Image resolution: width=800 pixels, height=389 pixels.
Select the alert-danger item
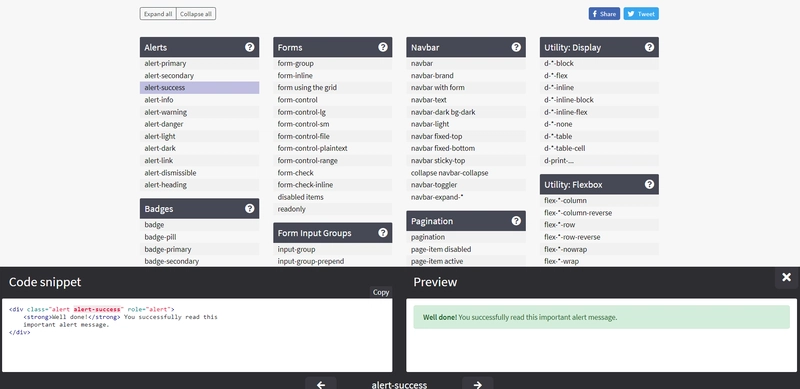point(199,124)
